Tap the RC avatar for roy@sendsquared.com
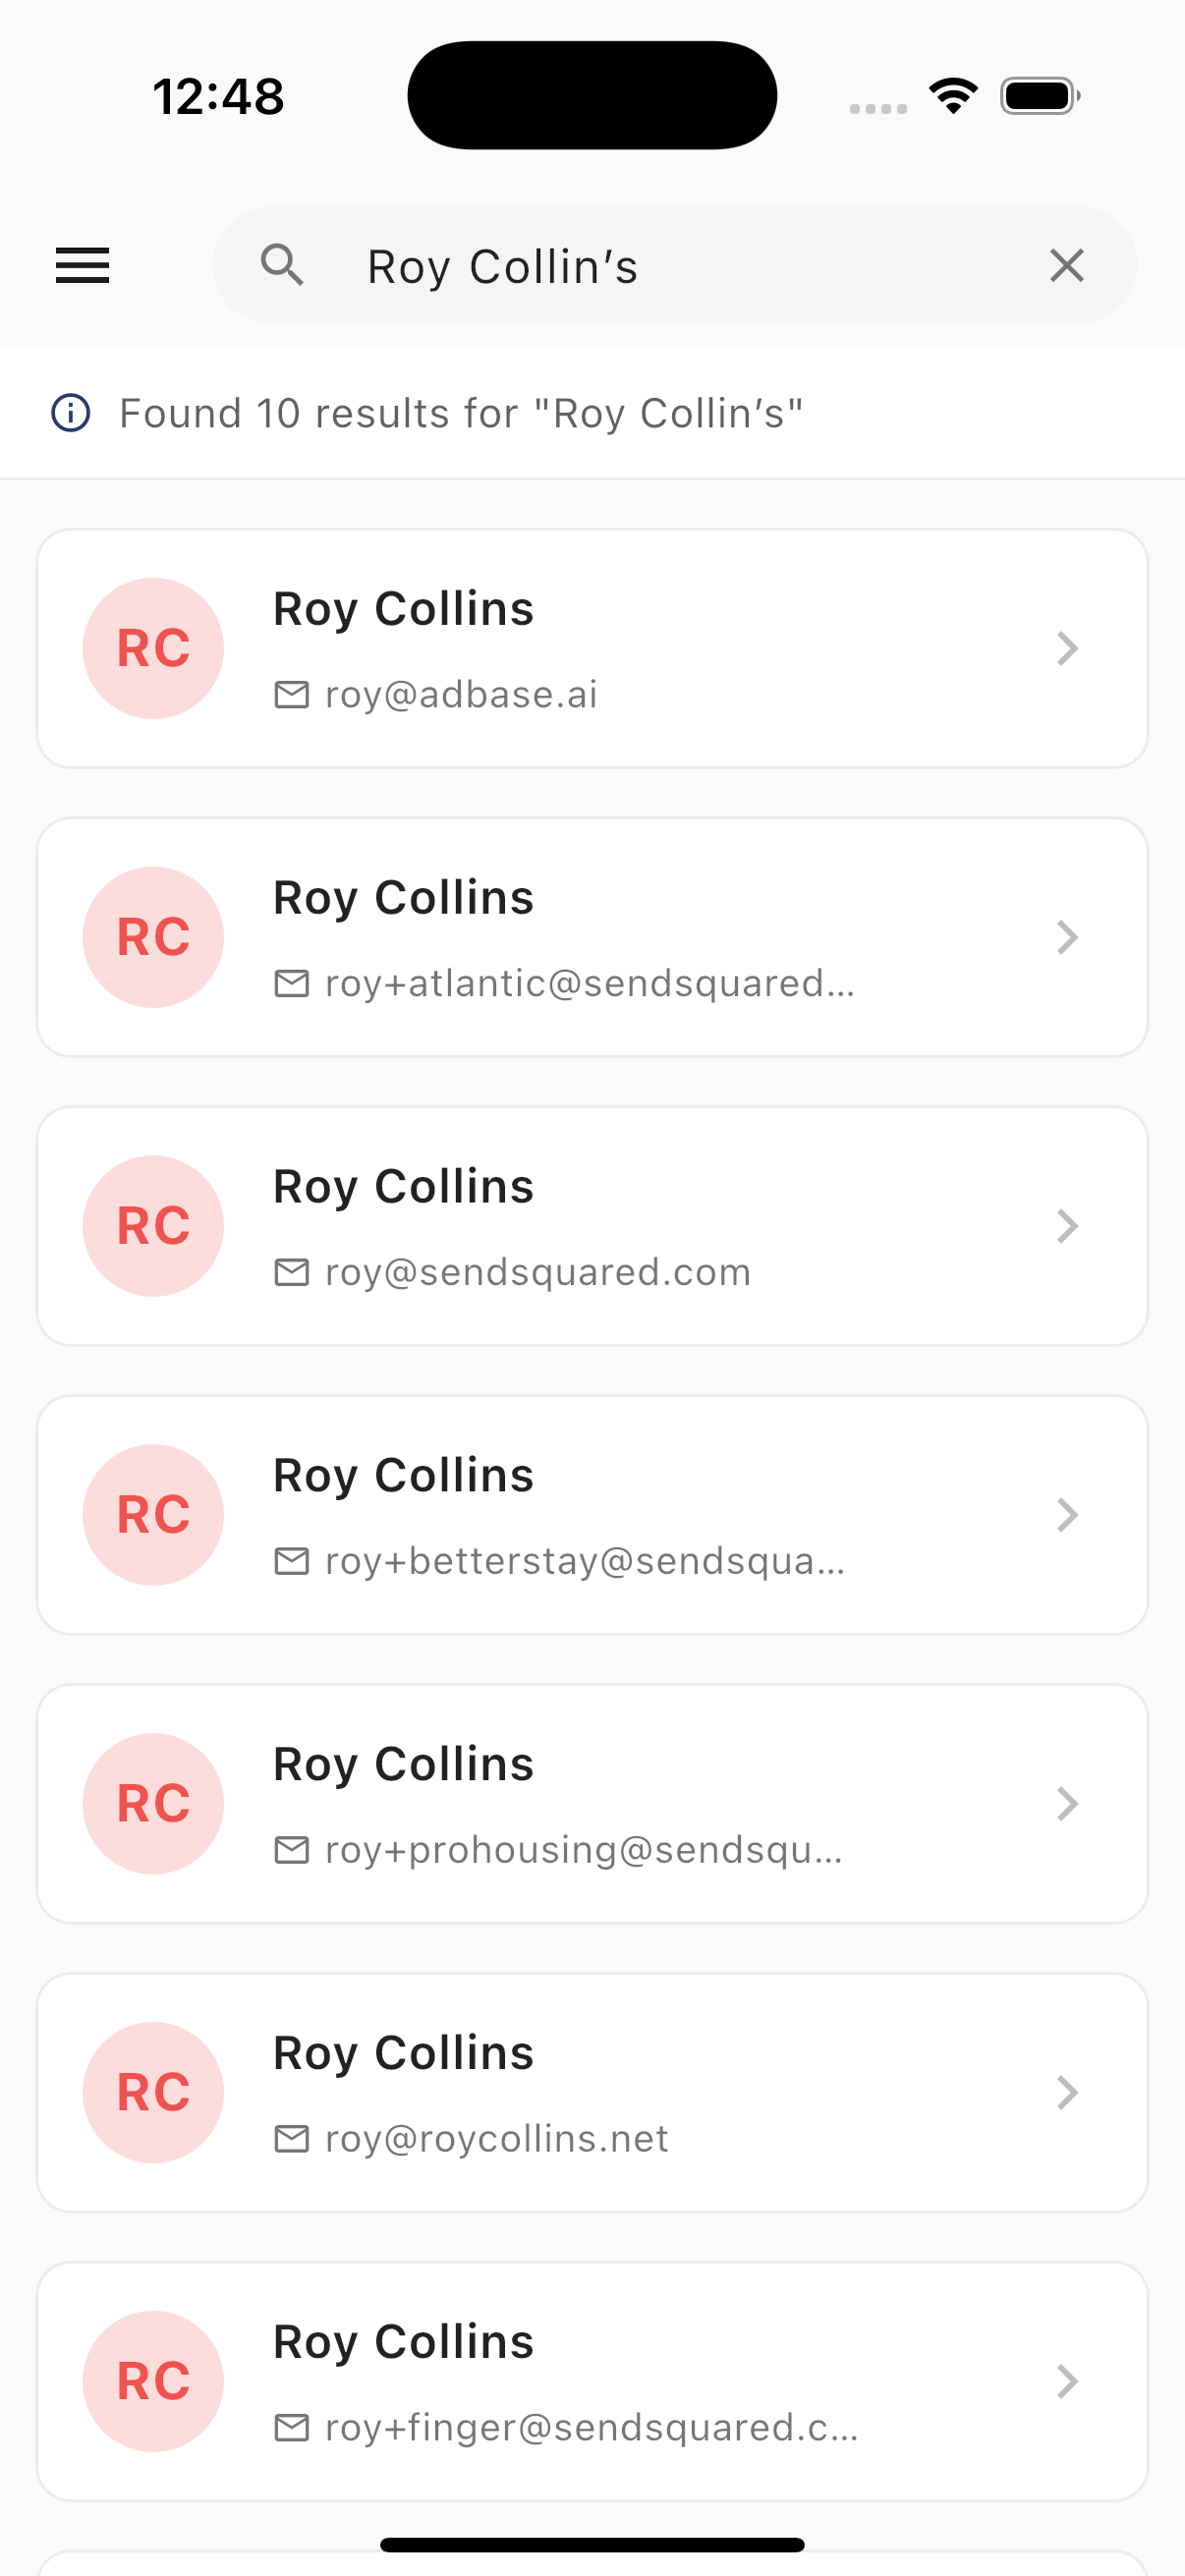 click(x=153, y=1226)
